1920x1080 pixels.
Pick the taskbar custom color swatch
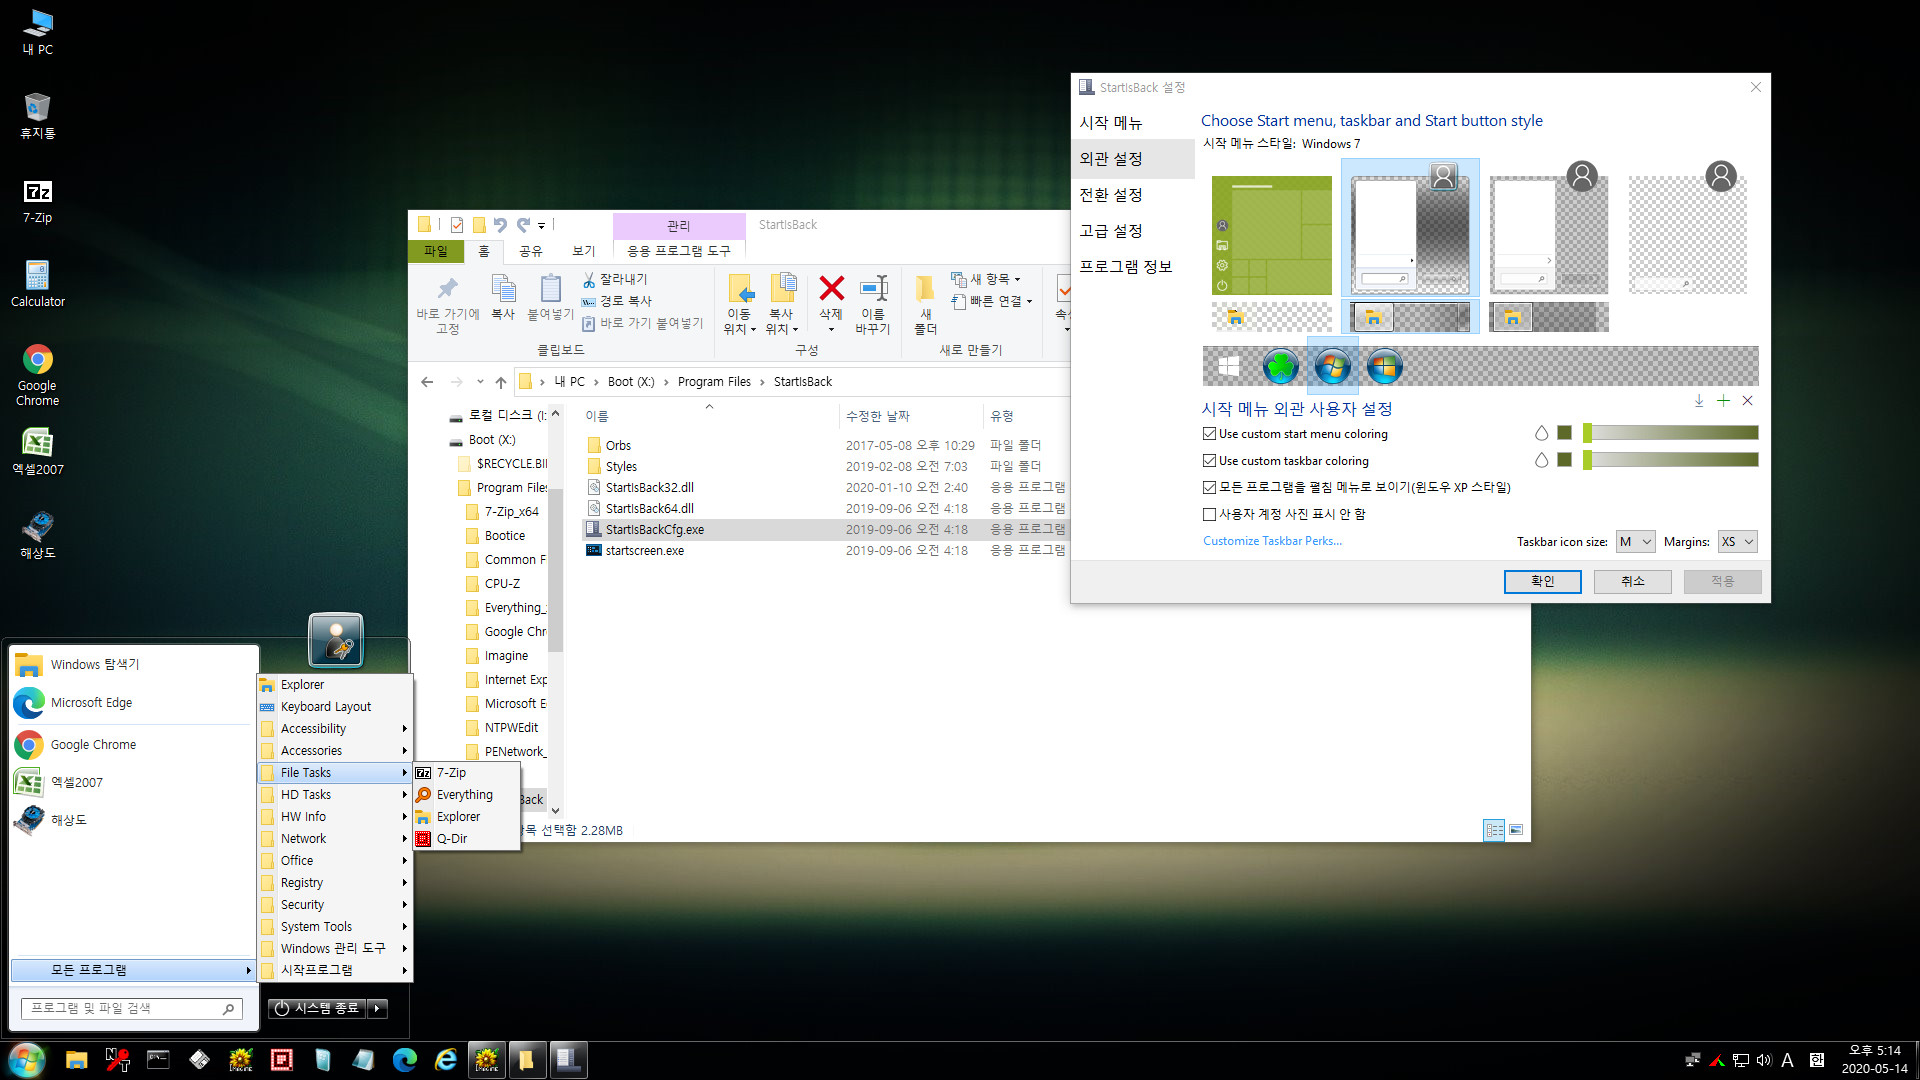click(x=1565, y=460)
